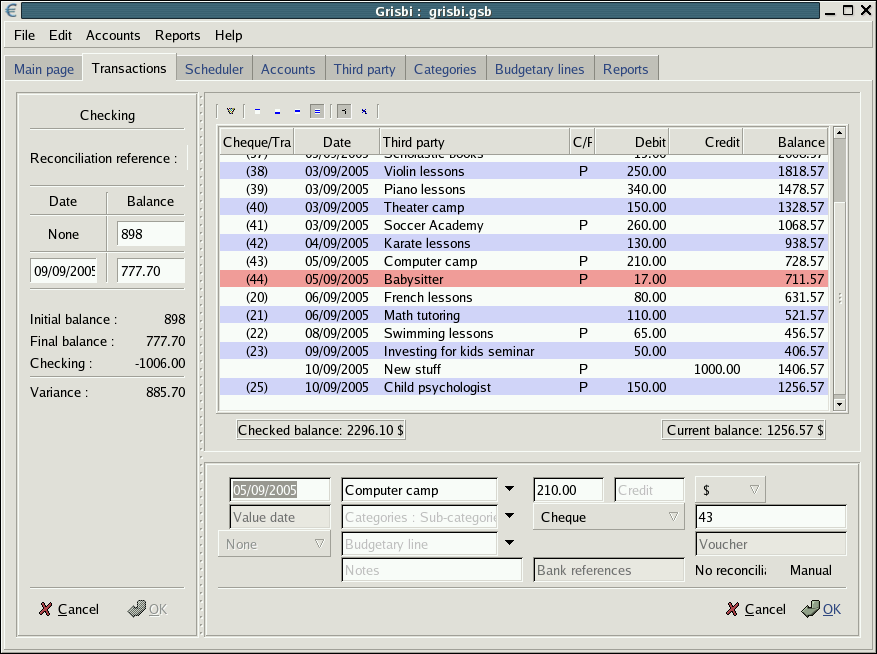This screenshot has width=877, height=654.
Task: Select the one-line view icon with top bar
Action: tap(258, 111)
